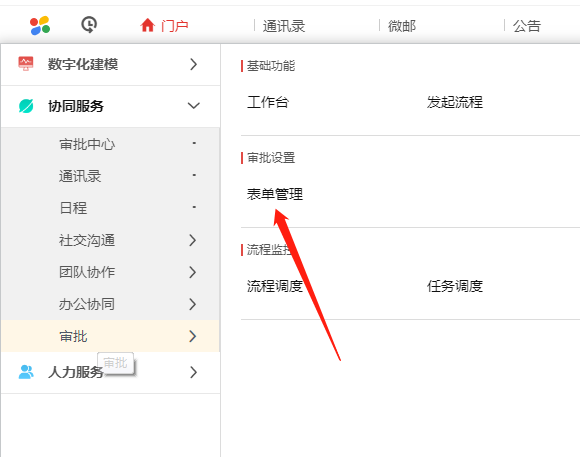Expand the 办公协同 submenu arrow

tap(192, 304)
